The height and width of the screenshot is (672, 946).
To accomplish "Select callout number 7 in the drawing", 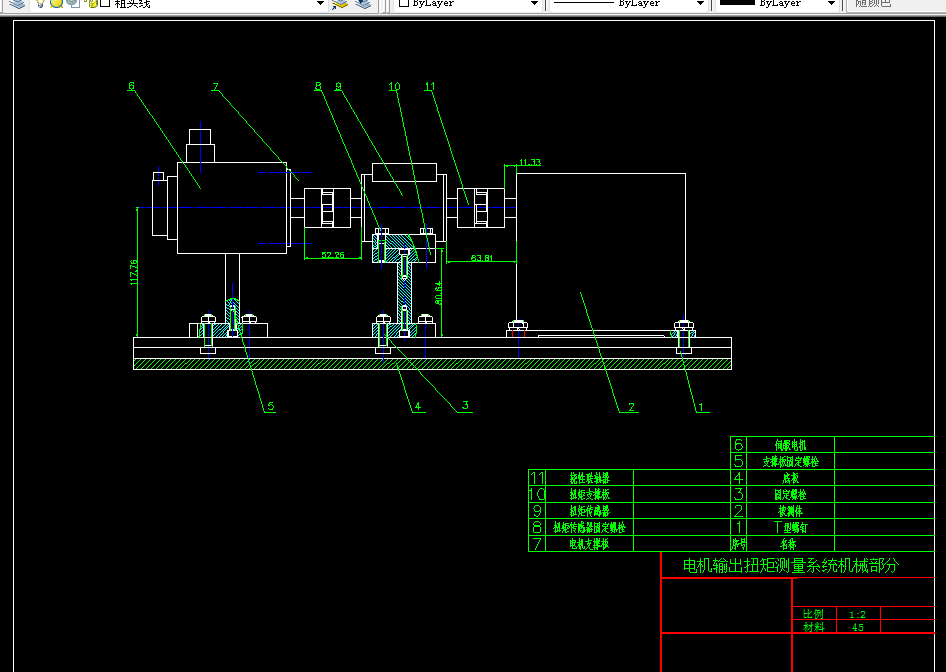I will coord(215,87).
